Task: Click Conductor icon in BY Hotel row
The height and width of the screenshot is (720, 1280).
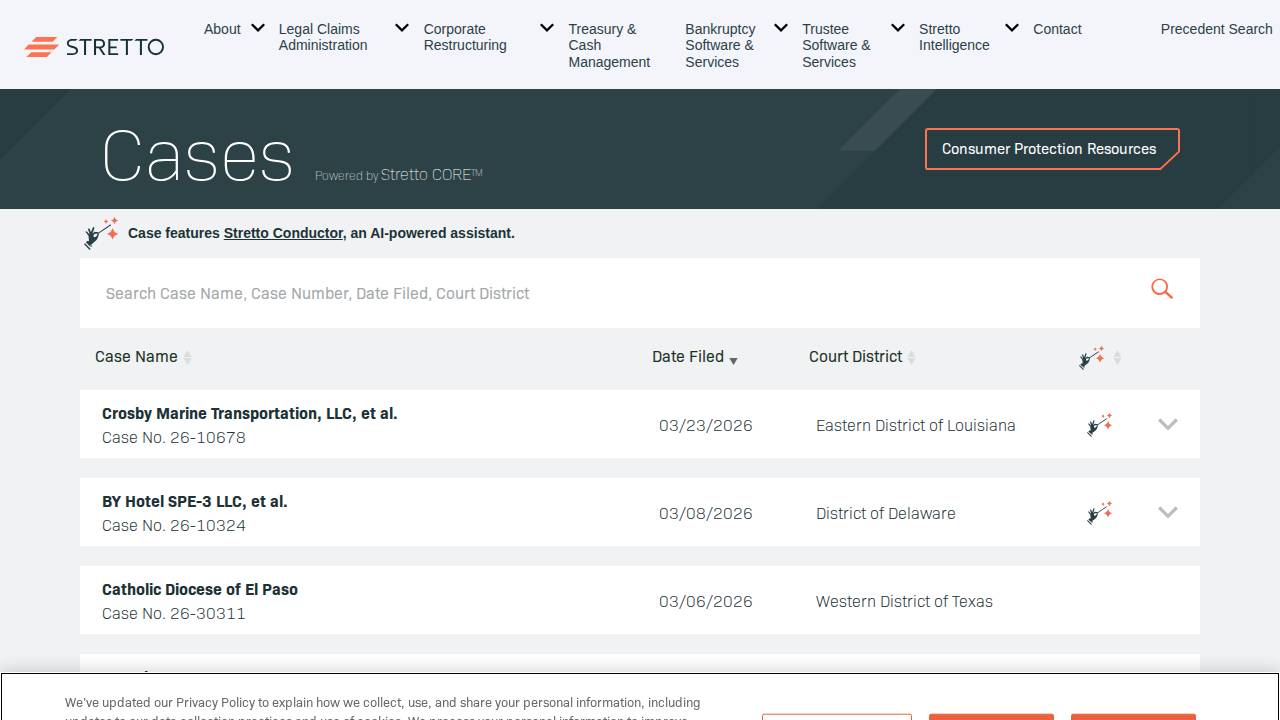Action: [x=1099, y=513]
